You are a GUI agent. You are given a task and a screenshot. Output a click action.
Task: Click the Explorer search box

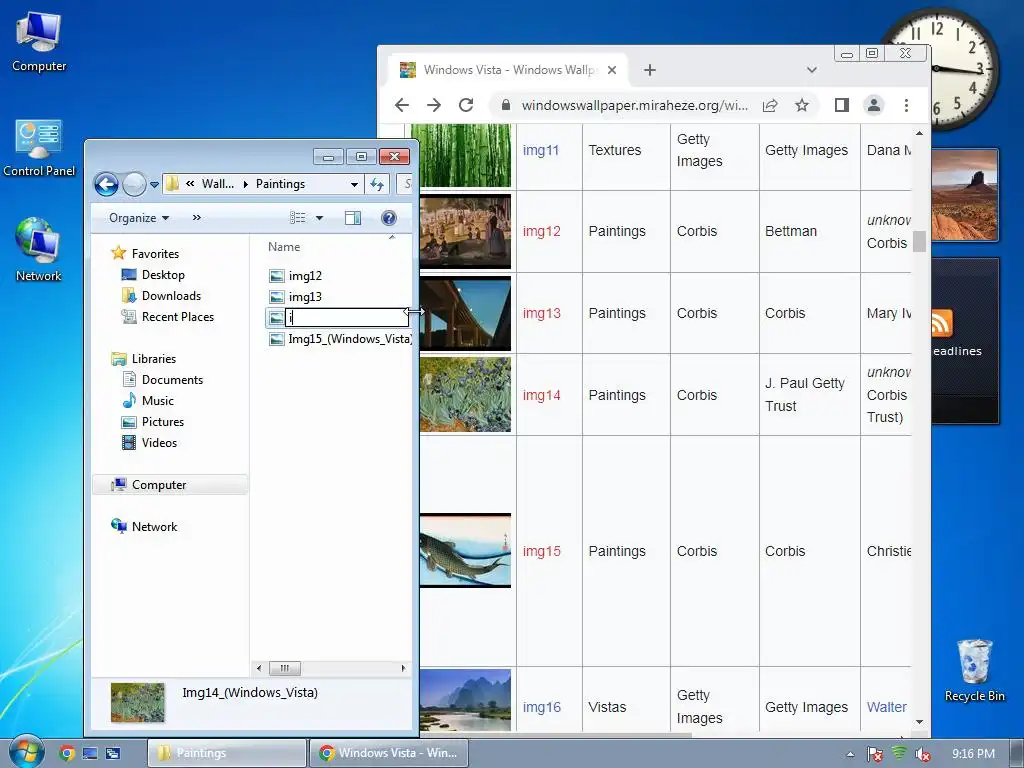[405, 184]
